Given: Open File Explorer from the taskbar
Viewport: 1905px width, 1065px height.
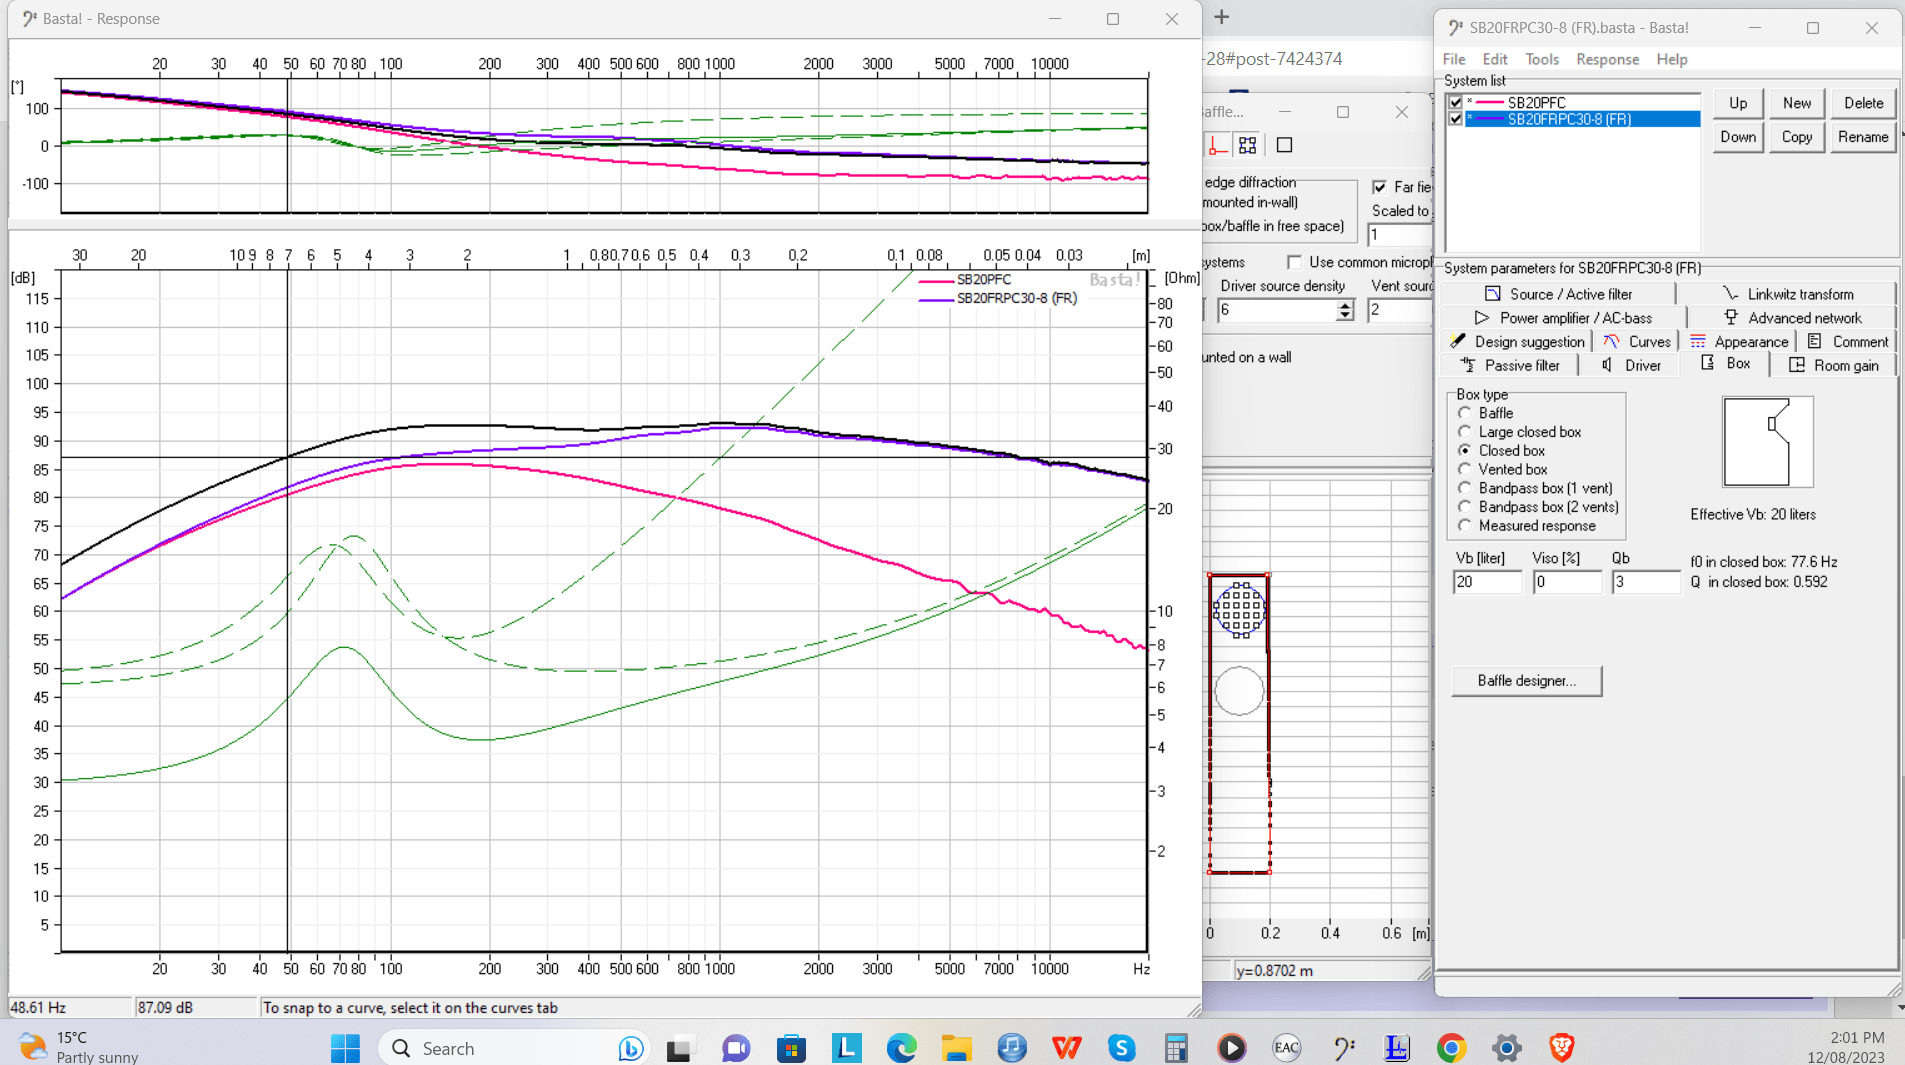Looking at the screenshot, I should [956, 1048].
